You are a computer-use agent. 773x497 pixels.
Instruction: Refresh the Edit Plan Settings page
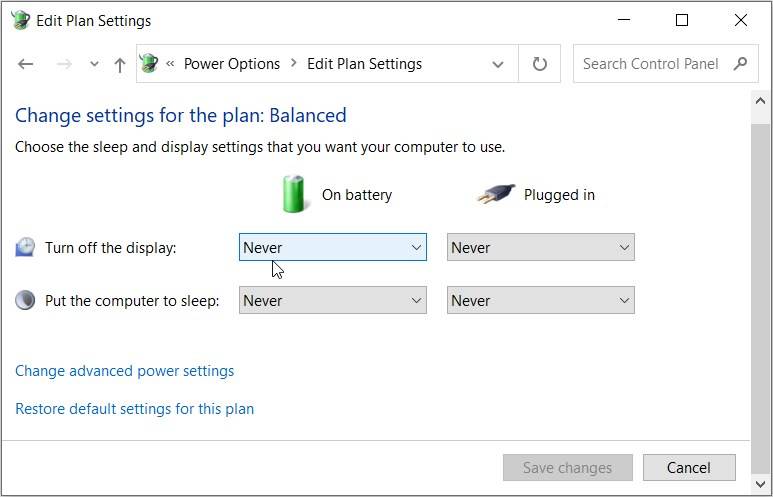(539, 64)
